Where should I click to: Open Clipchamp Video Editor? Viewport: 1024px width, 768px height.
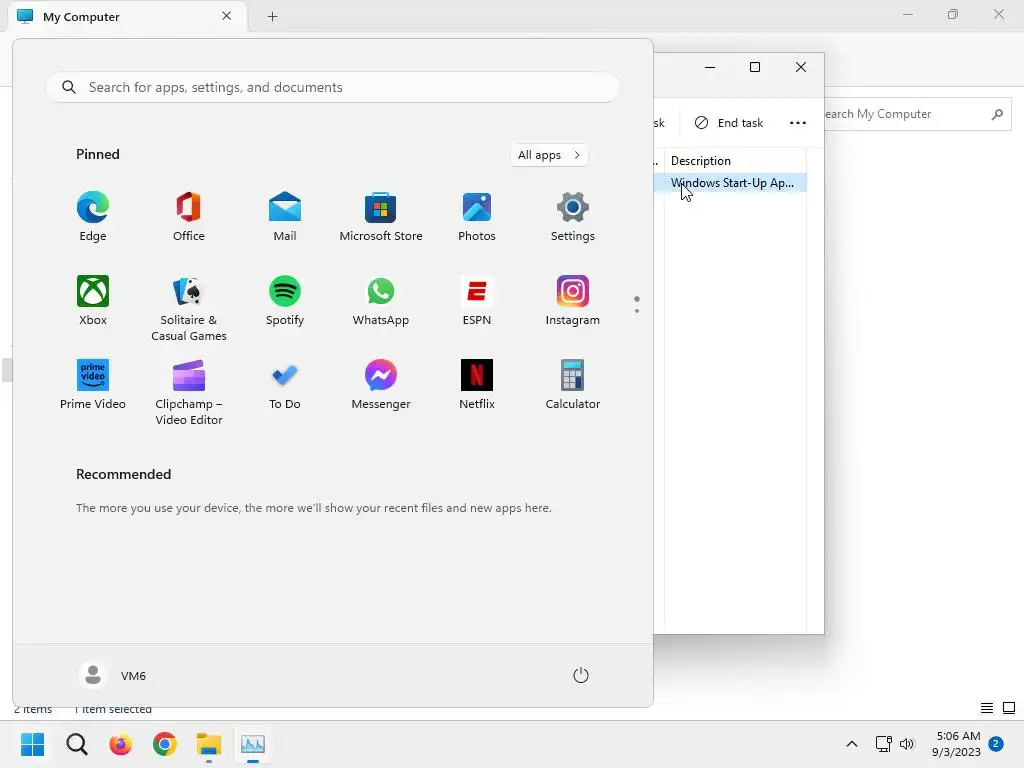tap(188, 392)
